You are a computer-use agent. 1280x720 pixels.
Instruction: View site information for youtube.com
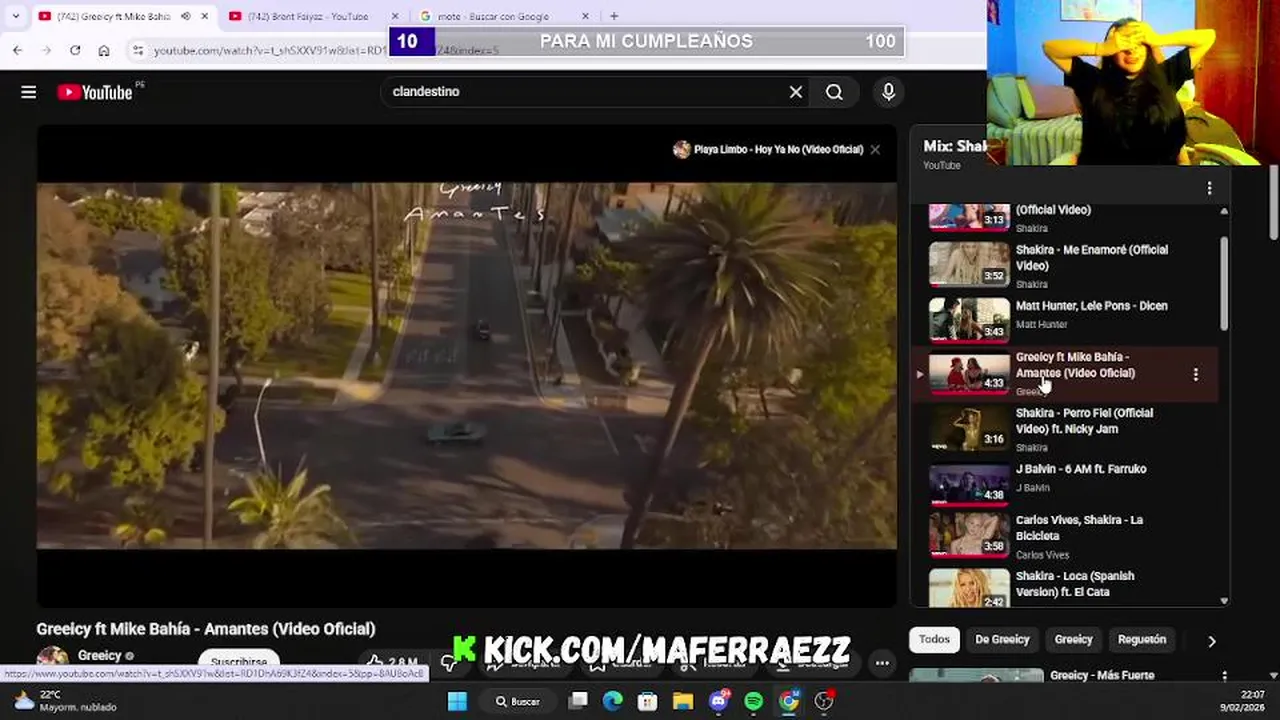138,50
